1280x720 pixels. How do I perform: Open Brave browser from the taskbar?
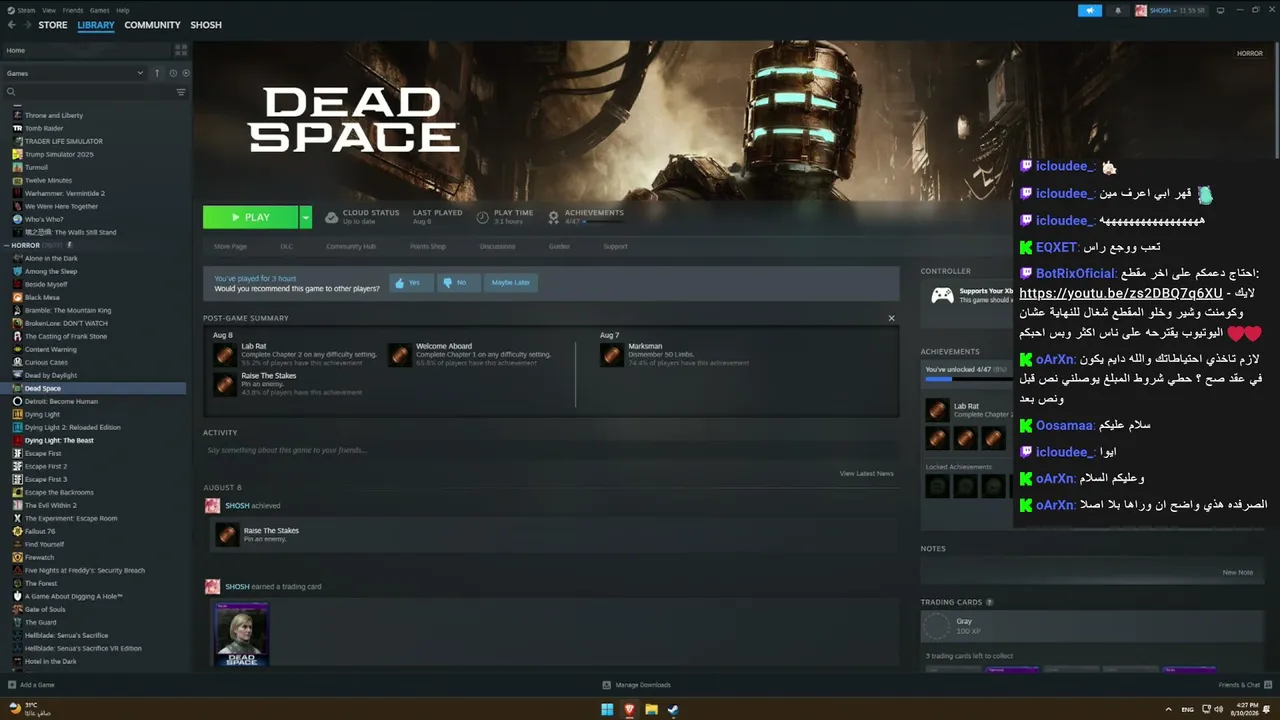[x=629, y=710]
